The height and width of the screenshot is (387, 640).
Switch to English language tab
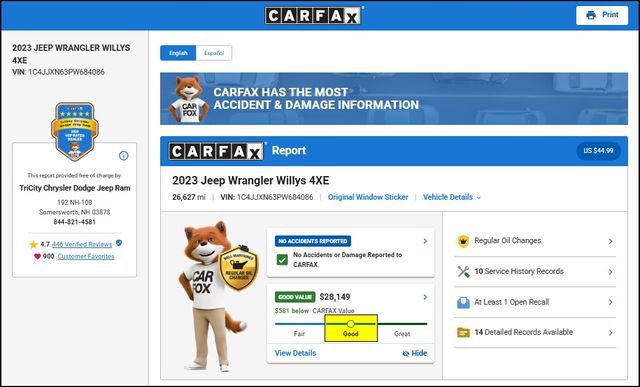click(x=178, y=53)
